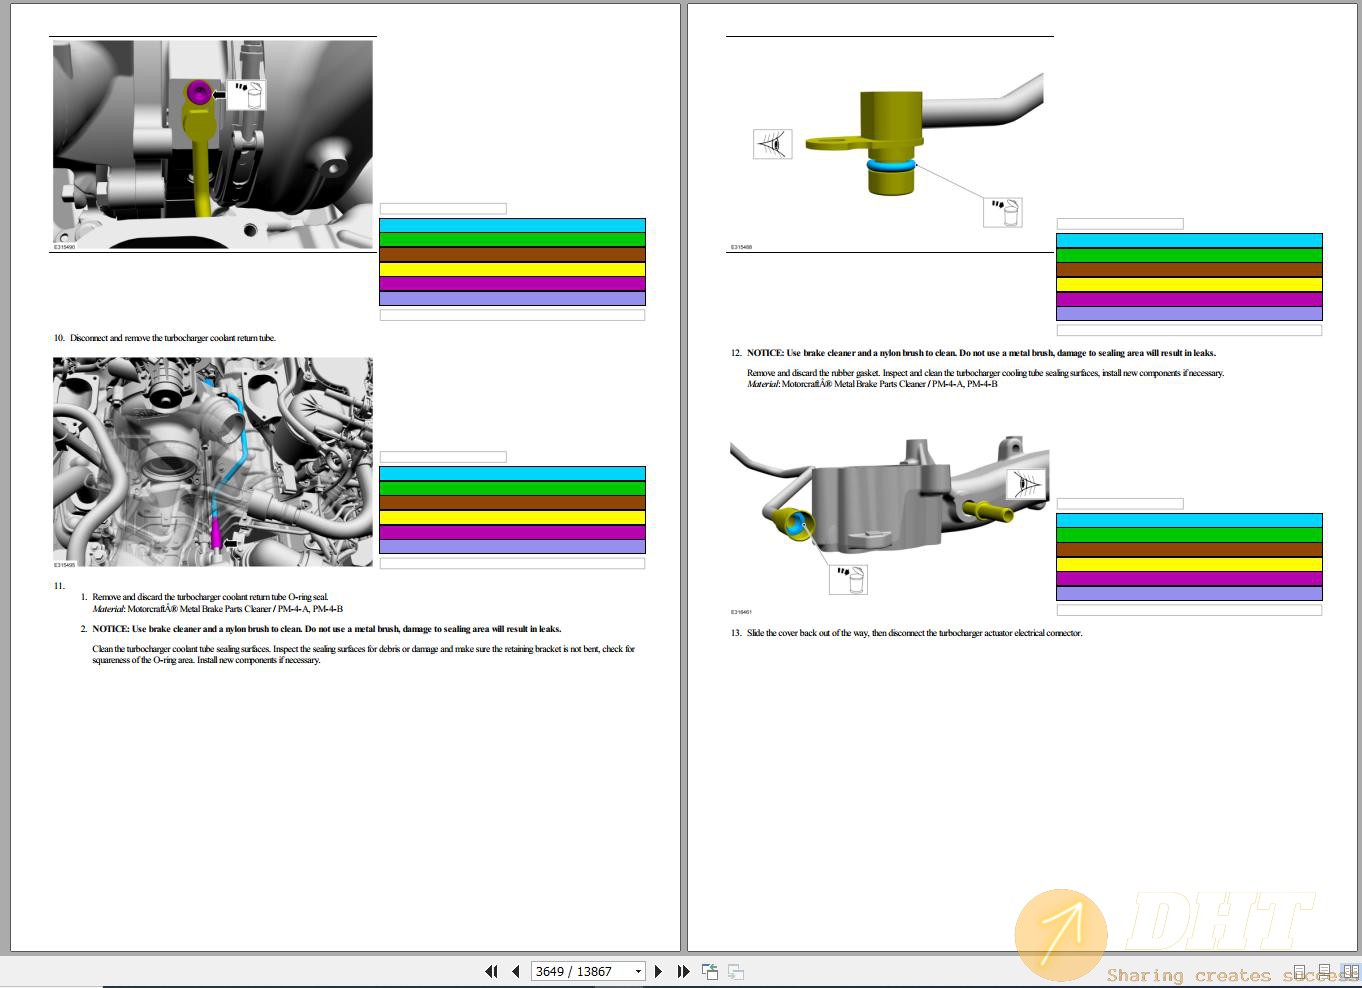Click step 12 NOTICE text on right page
Viewport: 1362px width, 988px height.
coord(981,353)
